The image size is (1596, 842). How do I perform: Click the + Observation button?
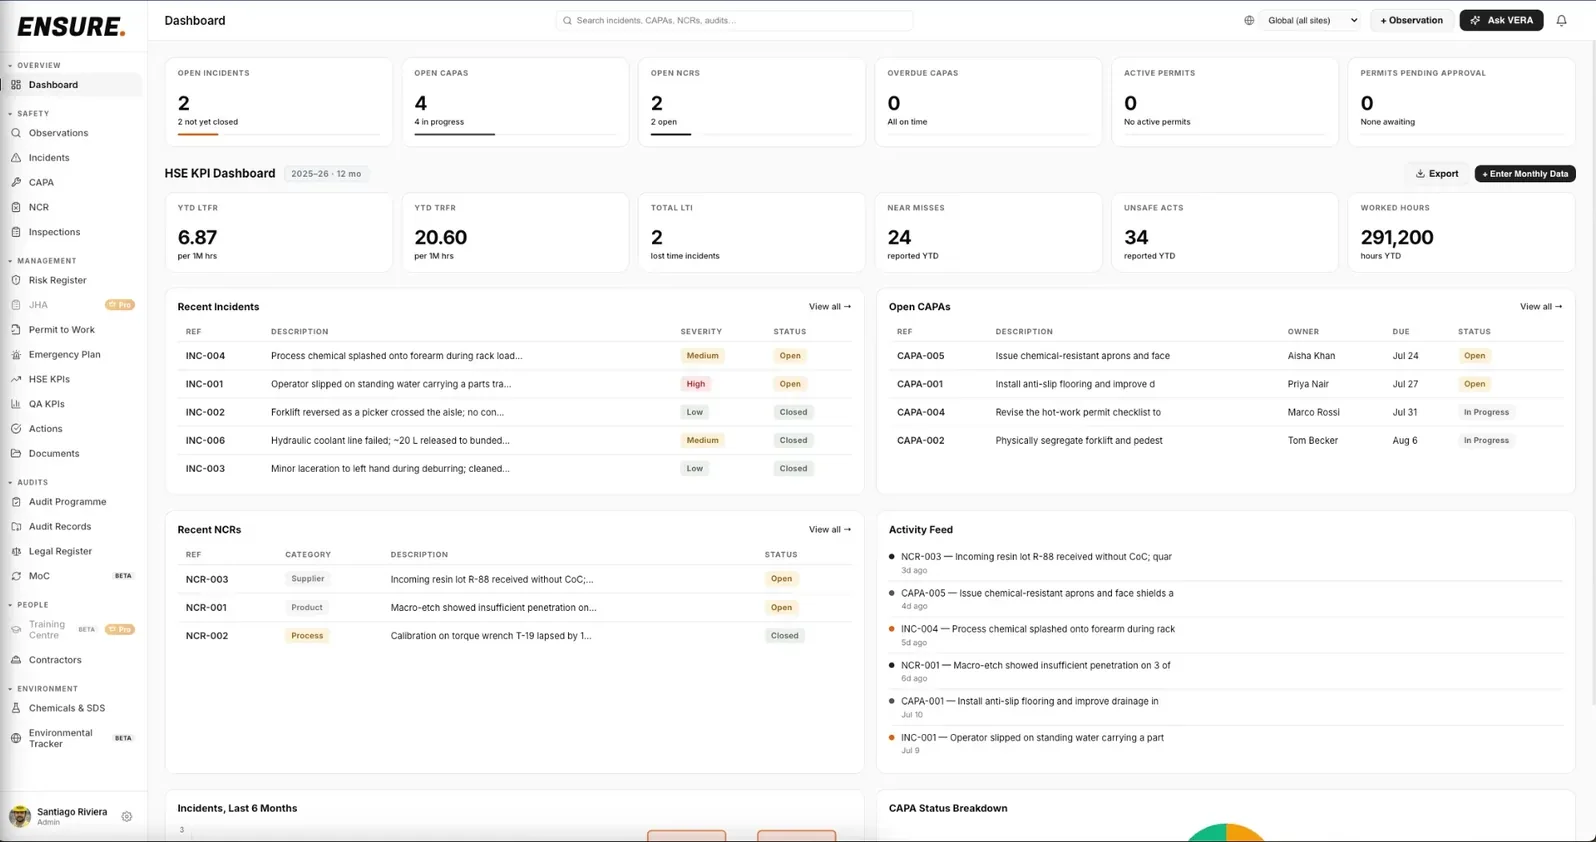[1411, 20]
